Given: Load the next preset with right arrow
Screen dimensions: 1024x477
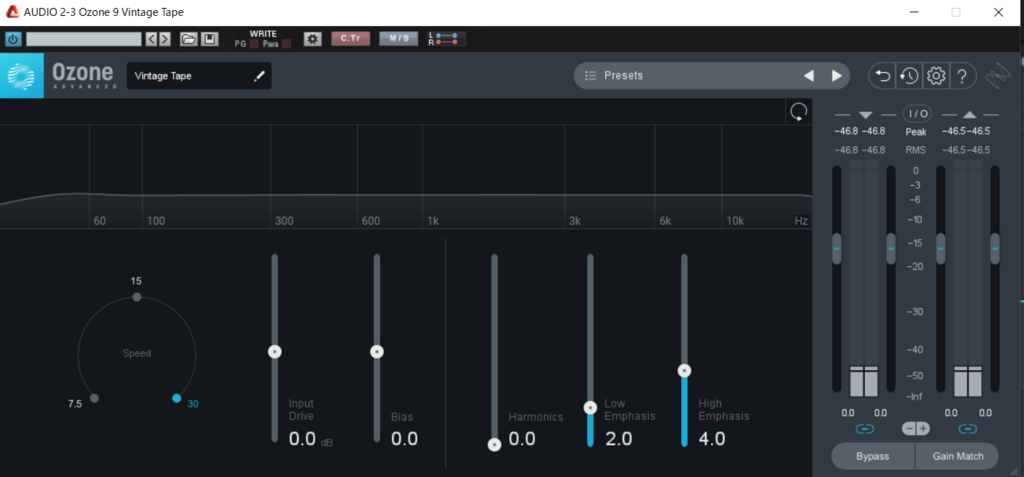Looking at the screenshot, I should (837, 76).
